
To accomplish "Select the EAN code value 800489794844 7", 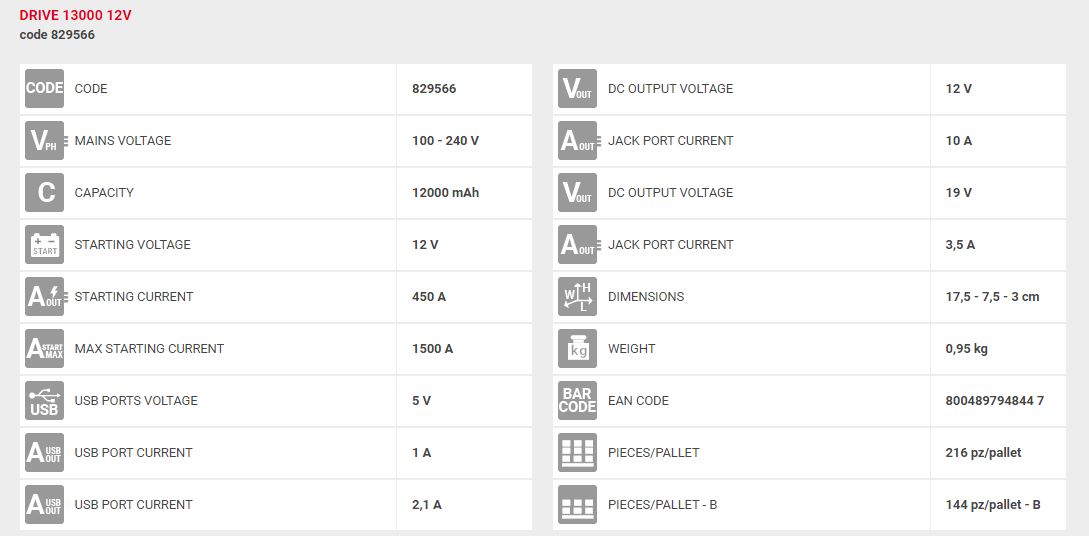I will tap(994, 401).
